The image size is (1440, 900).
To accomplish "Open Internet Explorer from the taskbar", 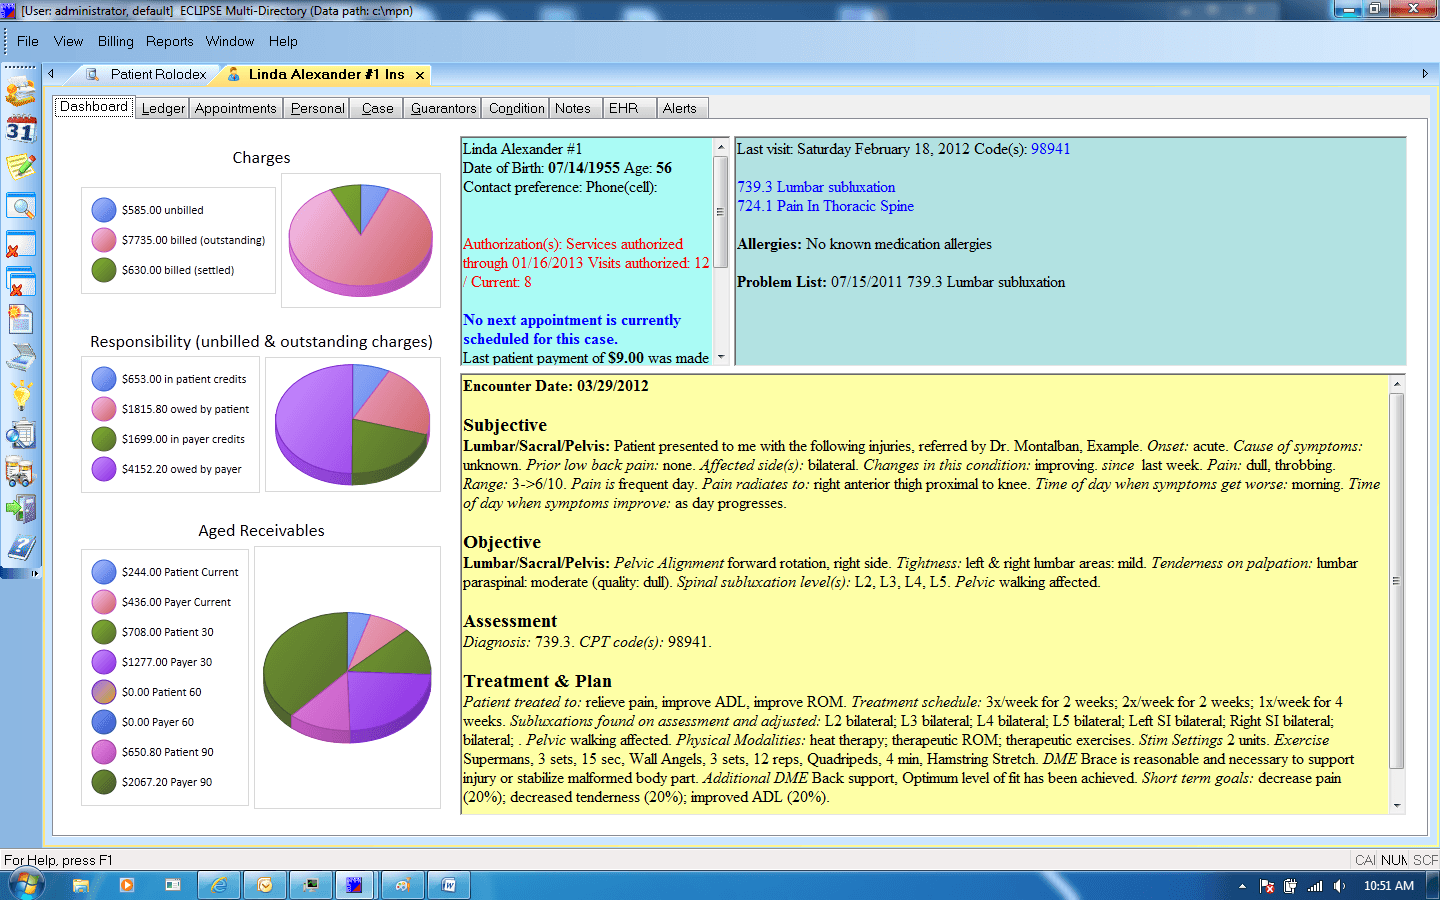I will (218, 884).
